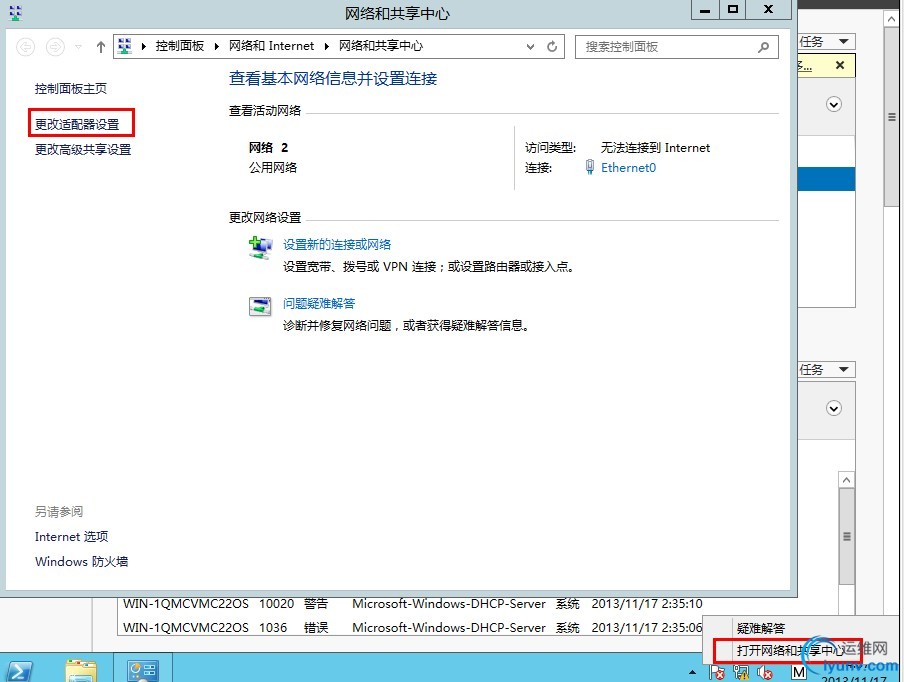This screenshot has height=682, width=904.
Task: Open 更改高级共享设置 link
Action: 83,150
